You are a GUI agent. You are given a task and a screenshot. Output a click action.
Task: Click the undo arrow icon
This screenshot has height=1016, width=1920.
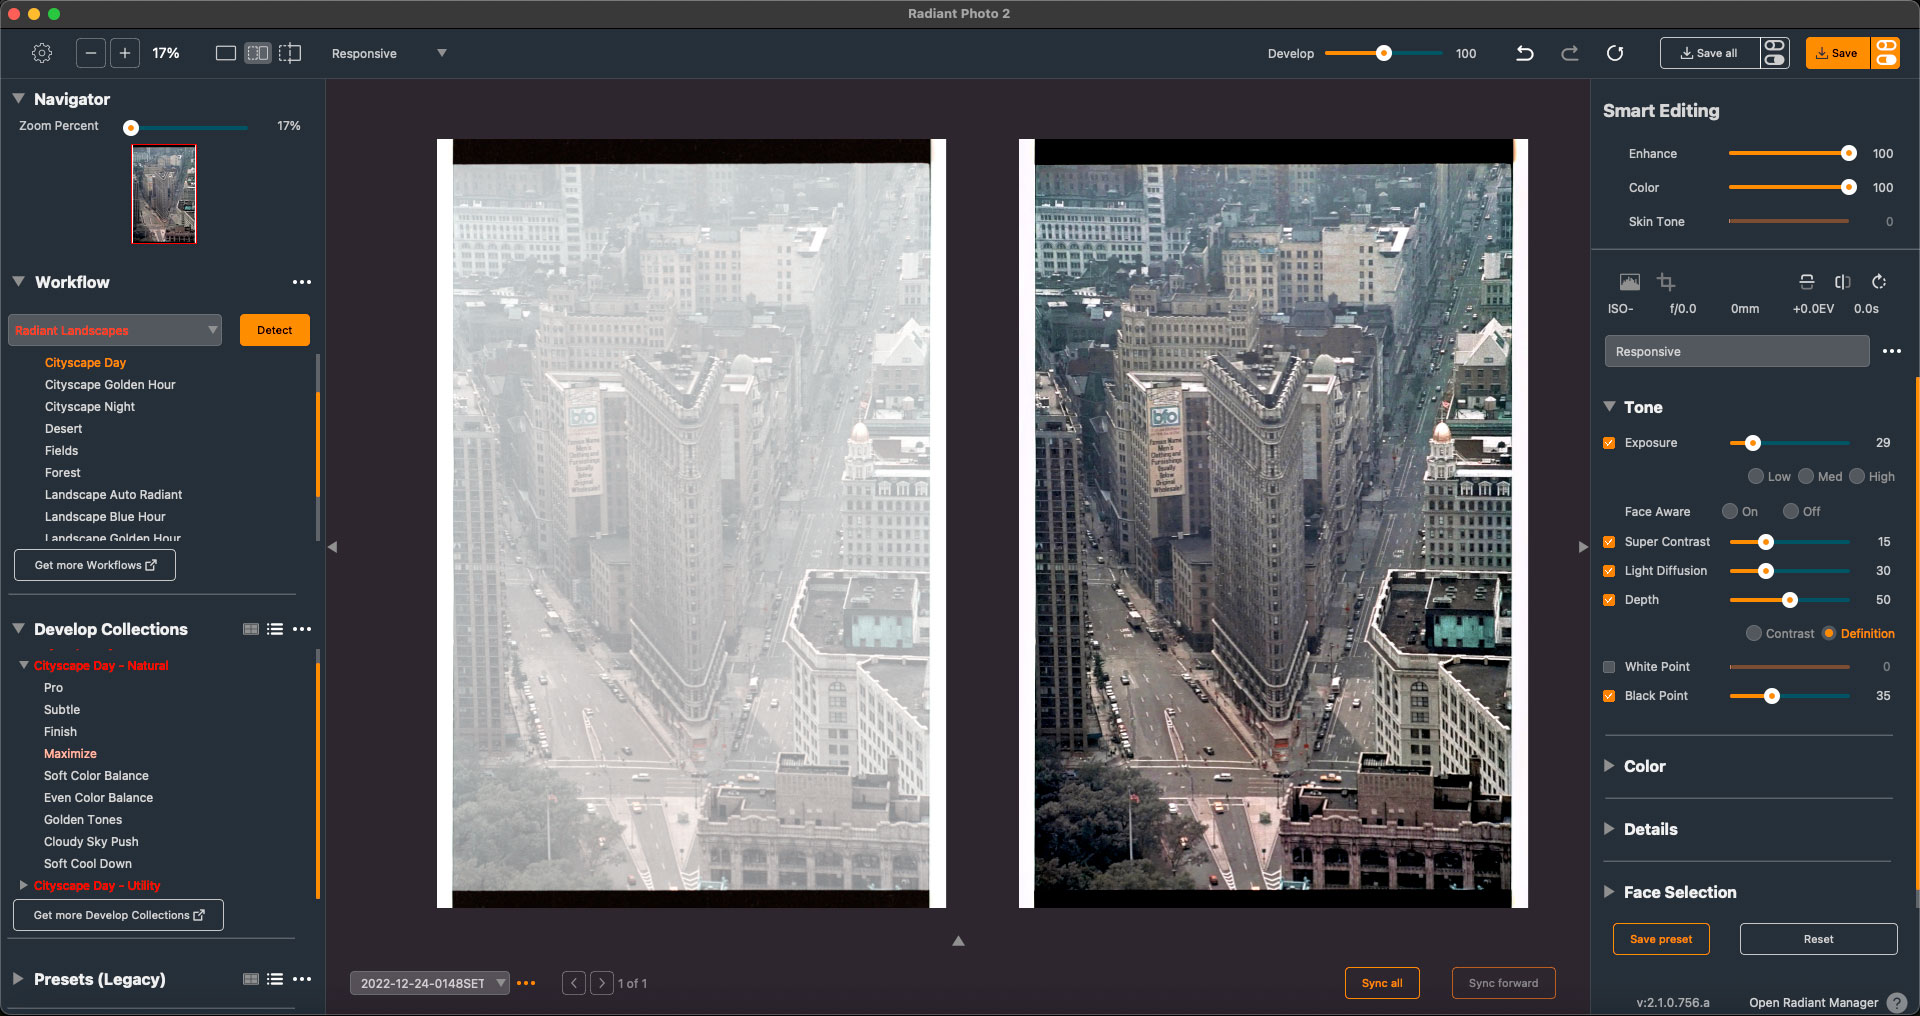pyautogui.click(x=1524, y=53)
